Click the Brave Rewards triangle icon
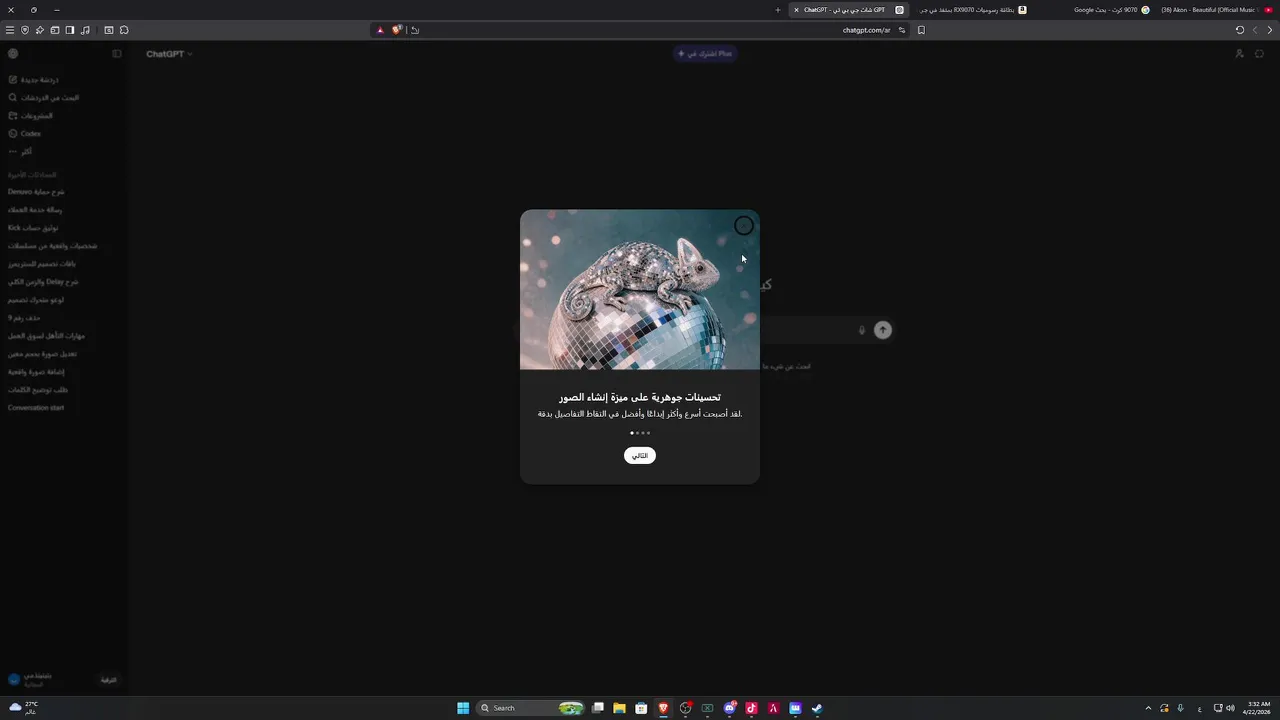The width and height of the screenshot is (1280, 720). pos(380,30)
